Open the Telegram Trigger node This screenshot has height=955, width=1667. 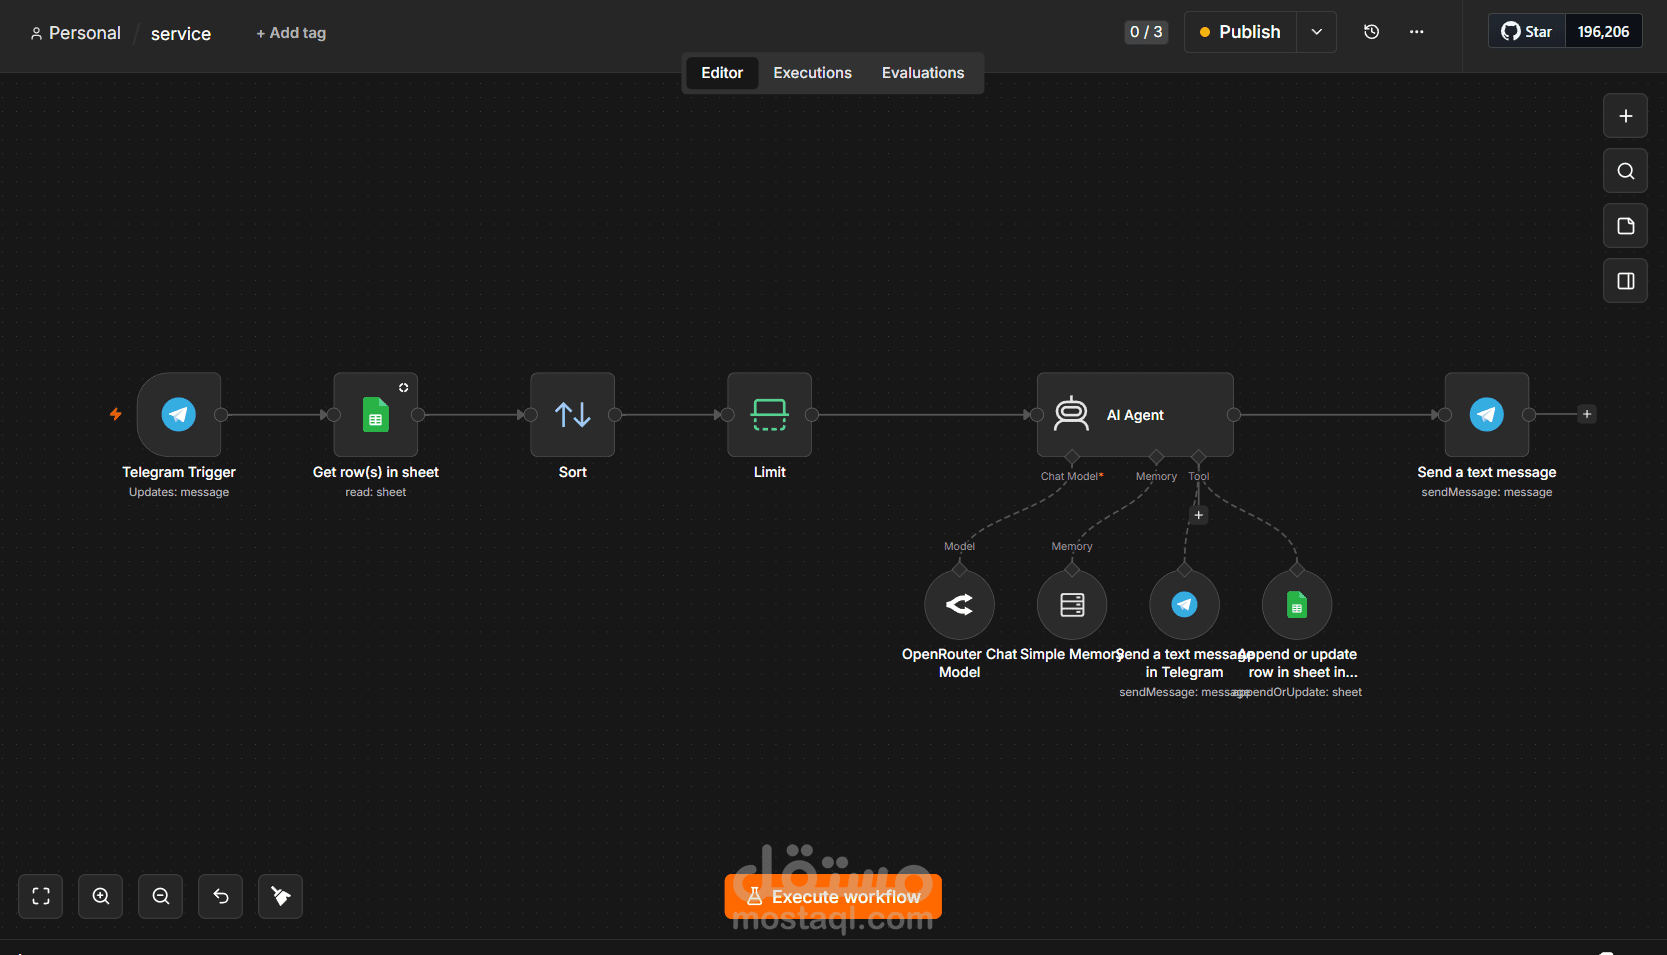tap(179, 414)
